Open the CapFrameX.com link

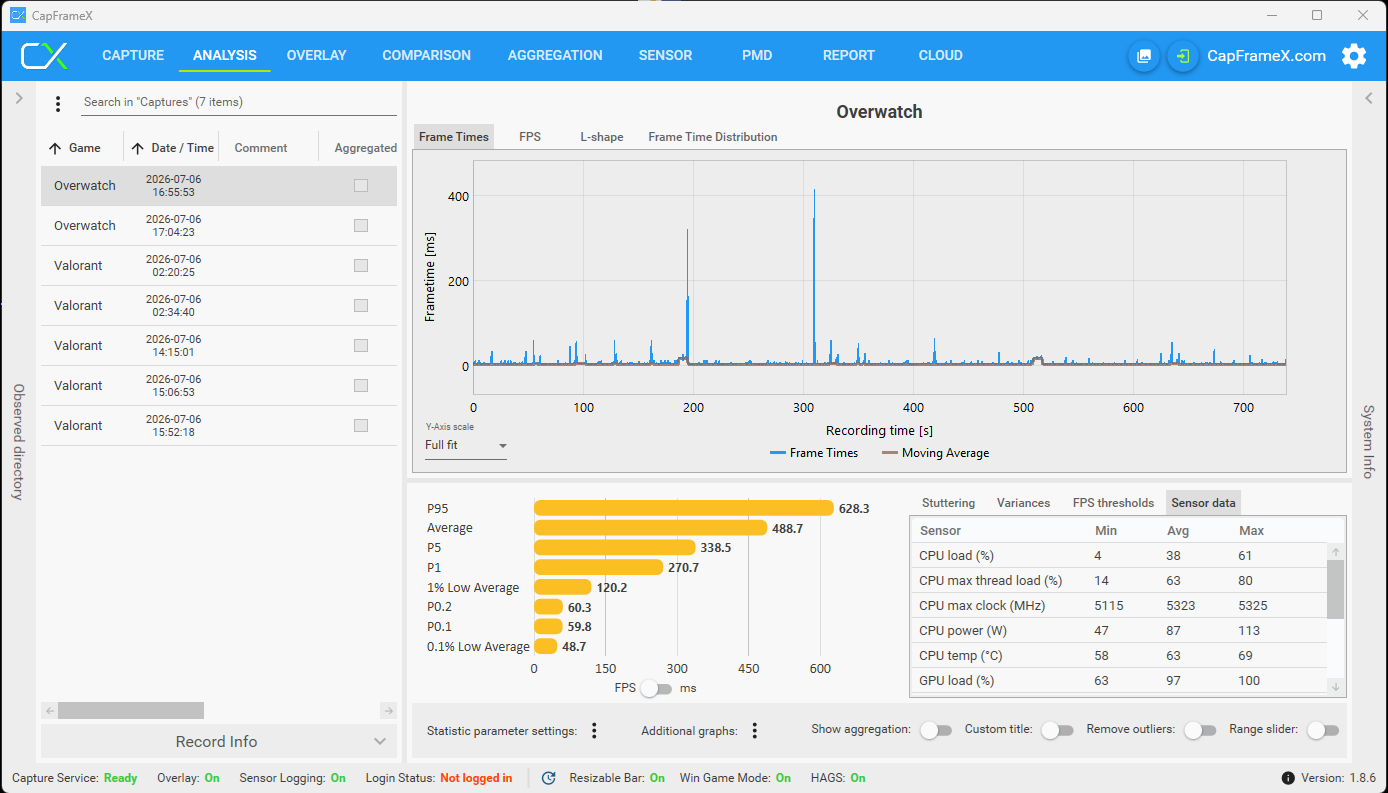click(1267, 56)
